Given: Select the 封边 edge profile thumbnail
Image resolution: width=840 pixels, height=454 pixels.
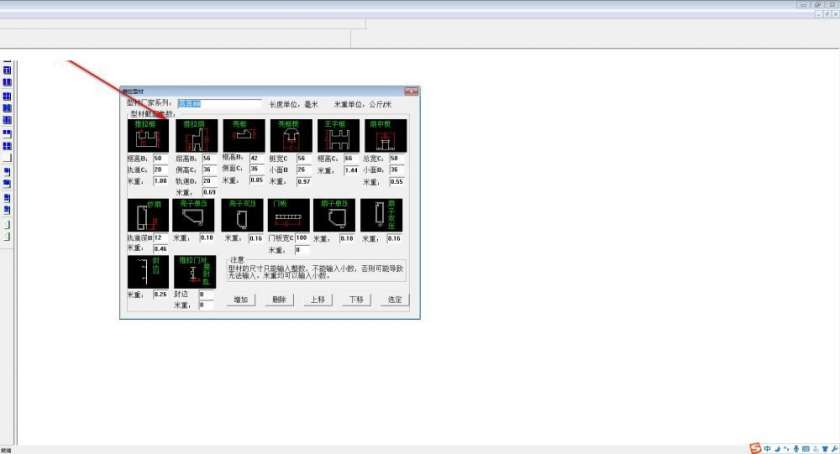Looking at the screenshot, I should point(148,272).
